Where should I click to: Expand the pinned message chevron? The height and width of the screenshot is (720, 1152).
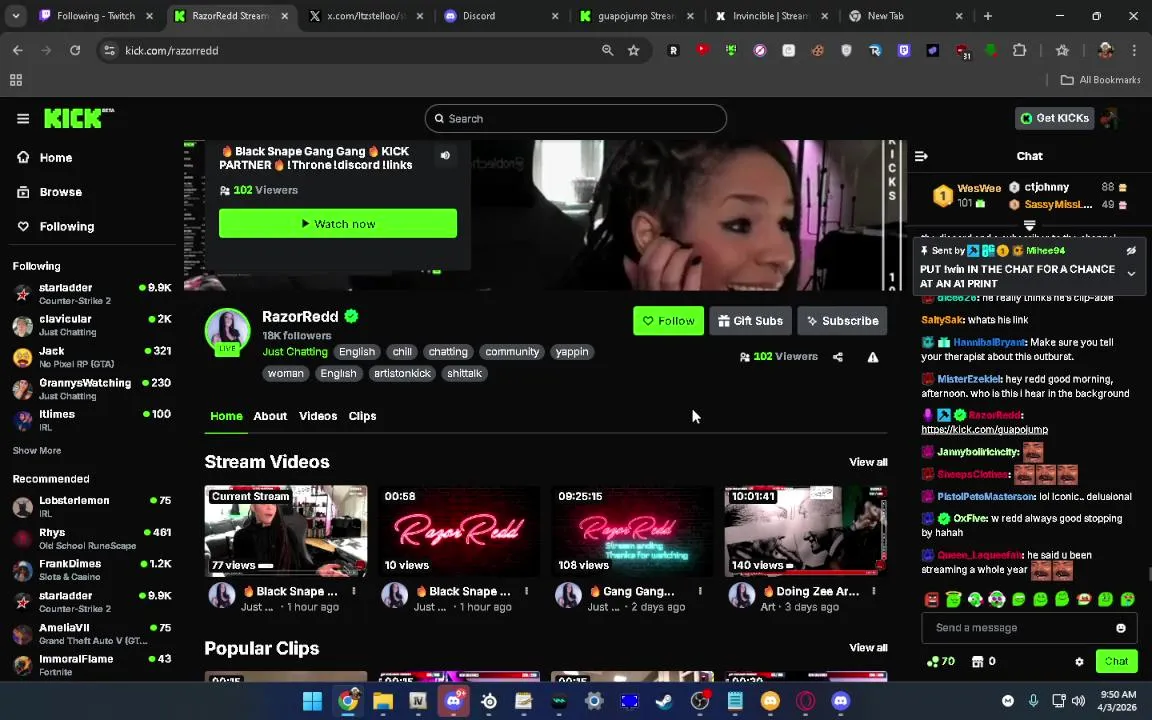pyautogui.click(x=1131, y=273)
